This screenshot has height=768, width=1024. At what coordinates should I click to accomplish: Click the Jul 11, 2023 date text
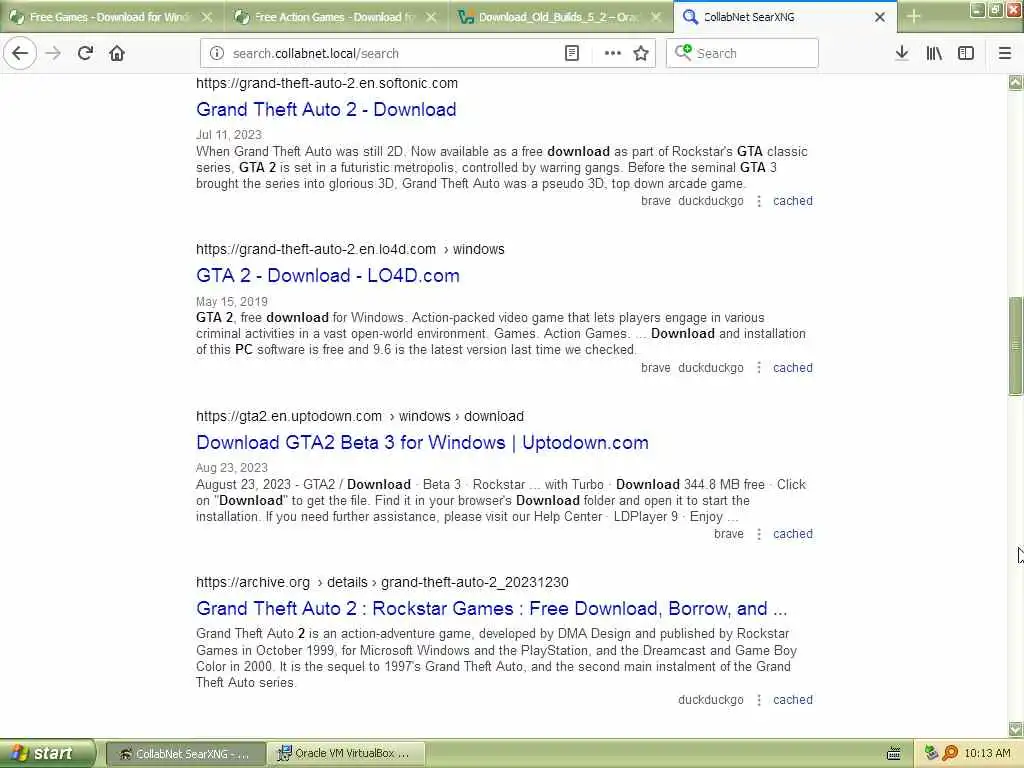(x=229, y=135)
